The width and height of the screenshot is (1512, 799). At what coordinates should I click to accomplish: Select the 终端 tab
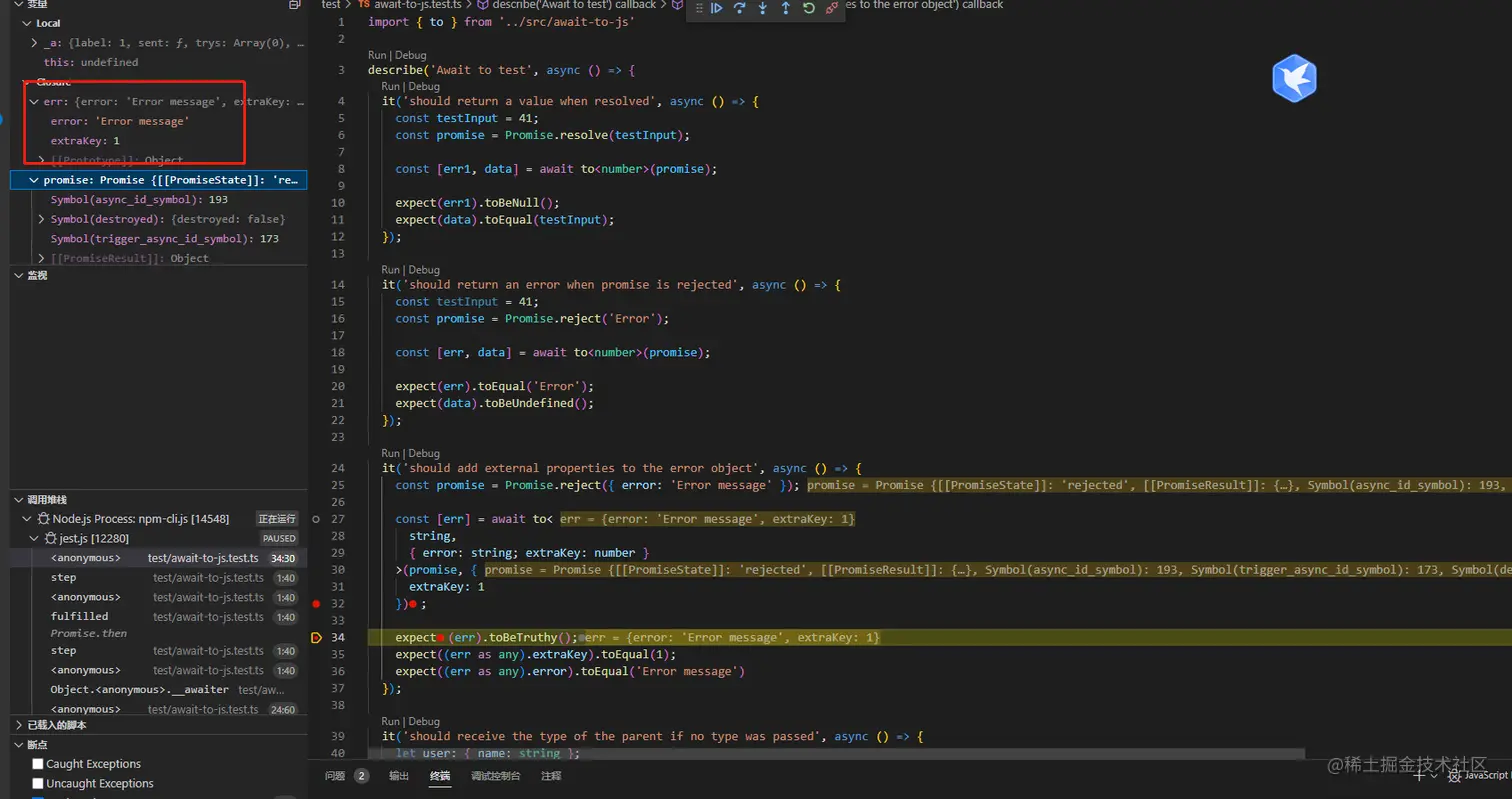440,776
